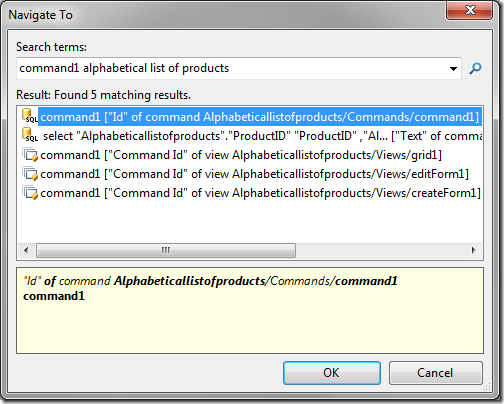504x404 pixels.
Task: Click view icon of createForm1 result
Action: coord(30,192)
